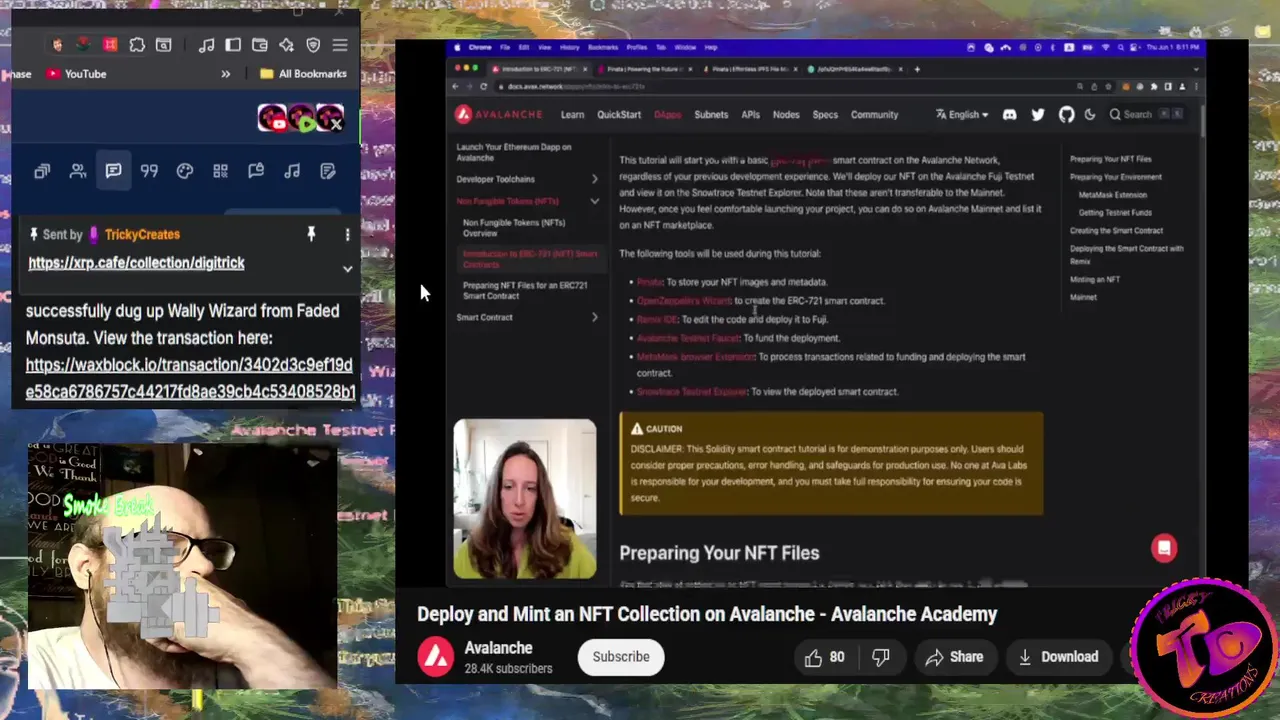
Task: Open Preparing NFT Files for an ERC721 page
Action: pos(525,291)
